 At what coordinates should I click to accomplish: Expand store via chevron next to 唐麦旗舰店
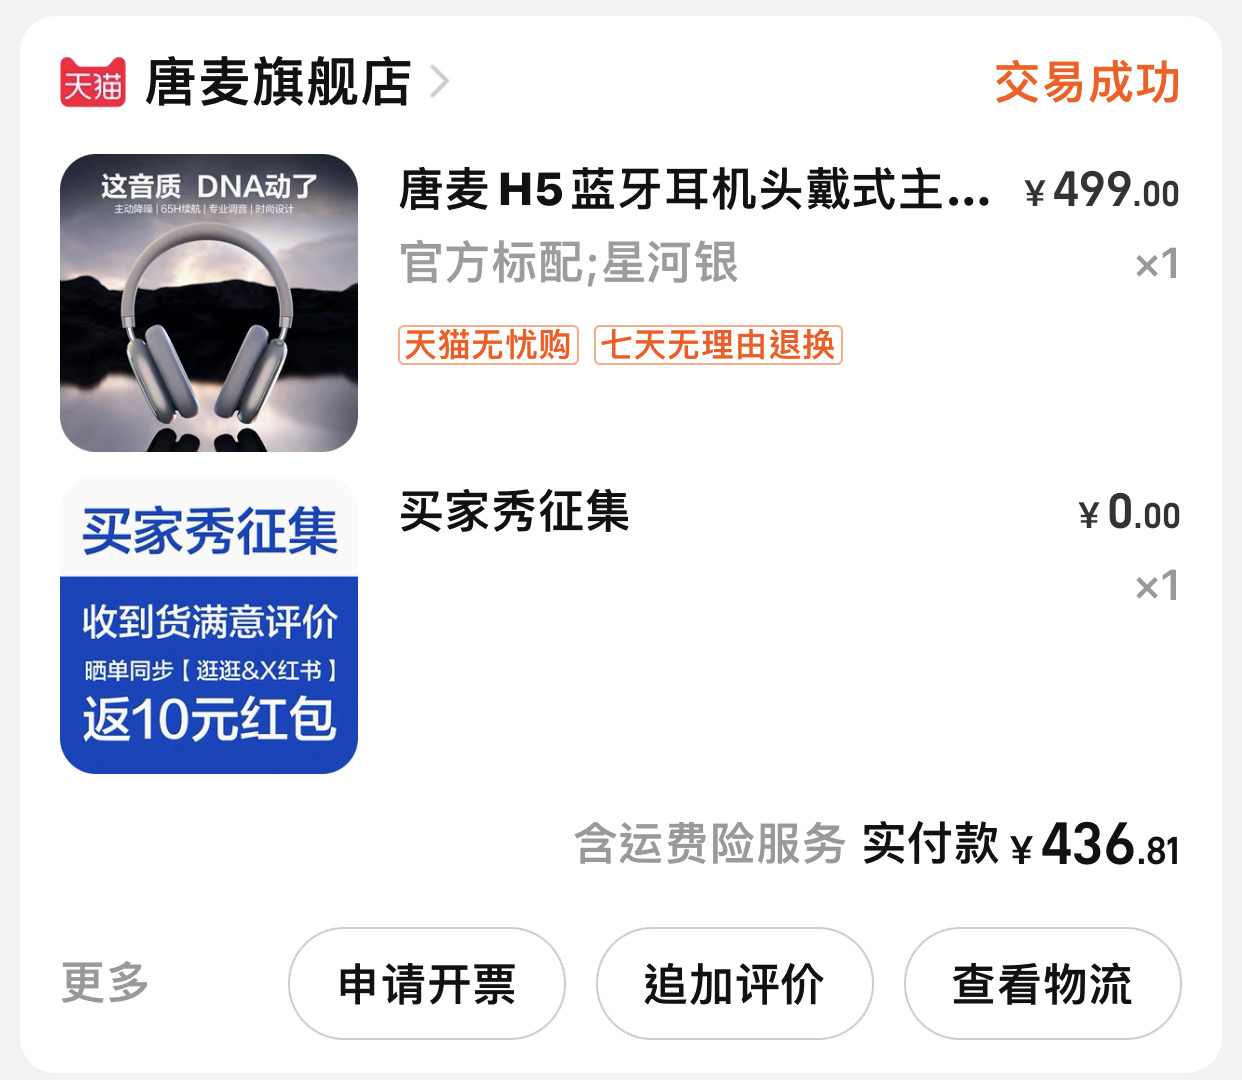click(x=439, y=82)
